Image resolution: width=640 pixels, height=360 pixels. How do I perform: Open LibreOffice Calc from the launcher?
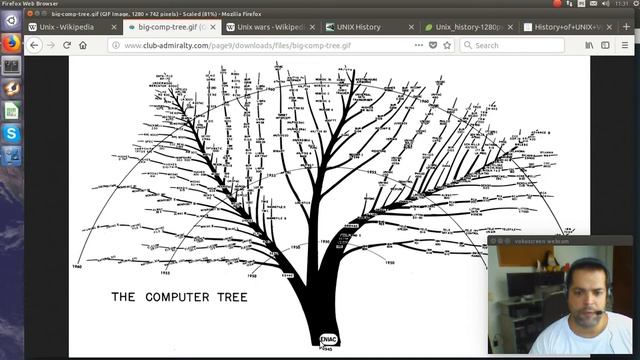click(x=11, y=111)
